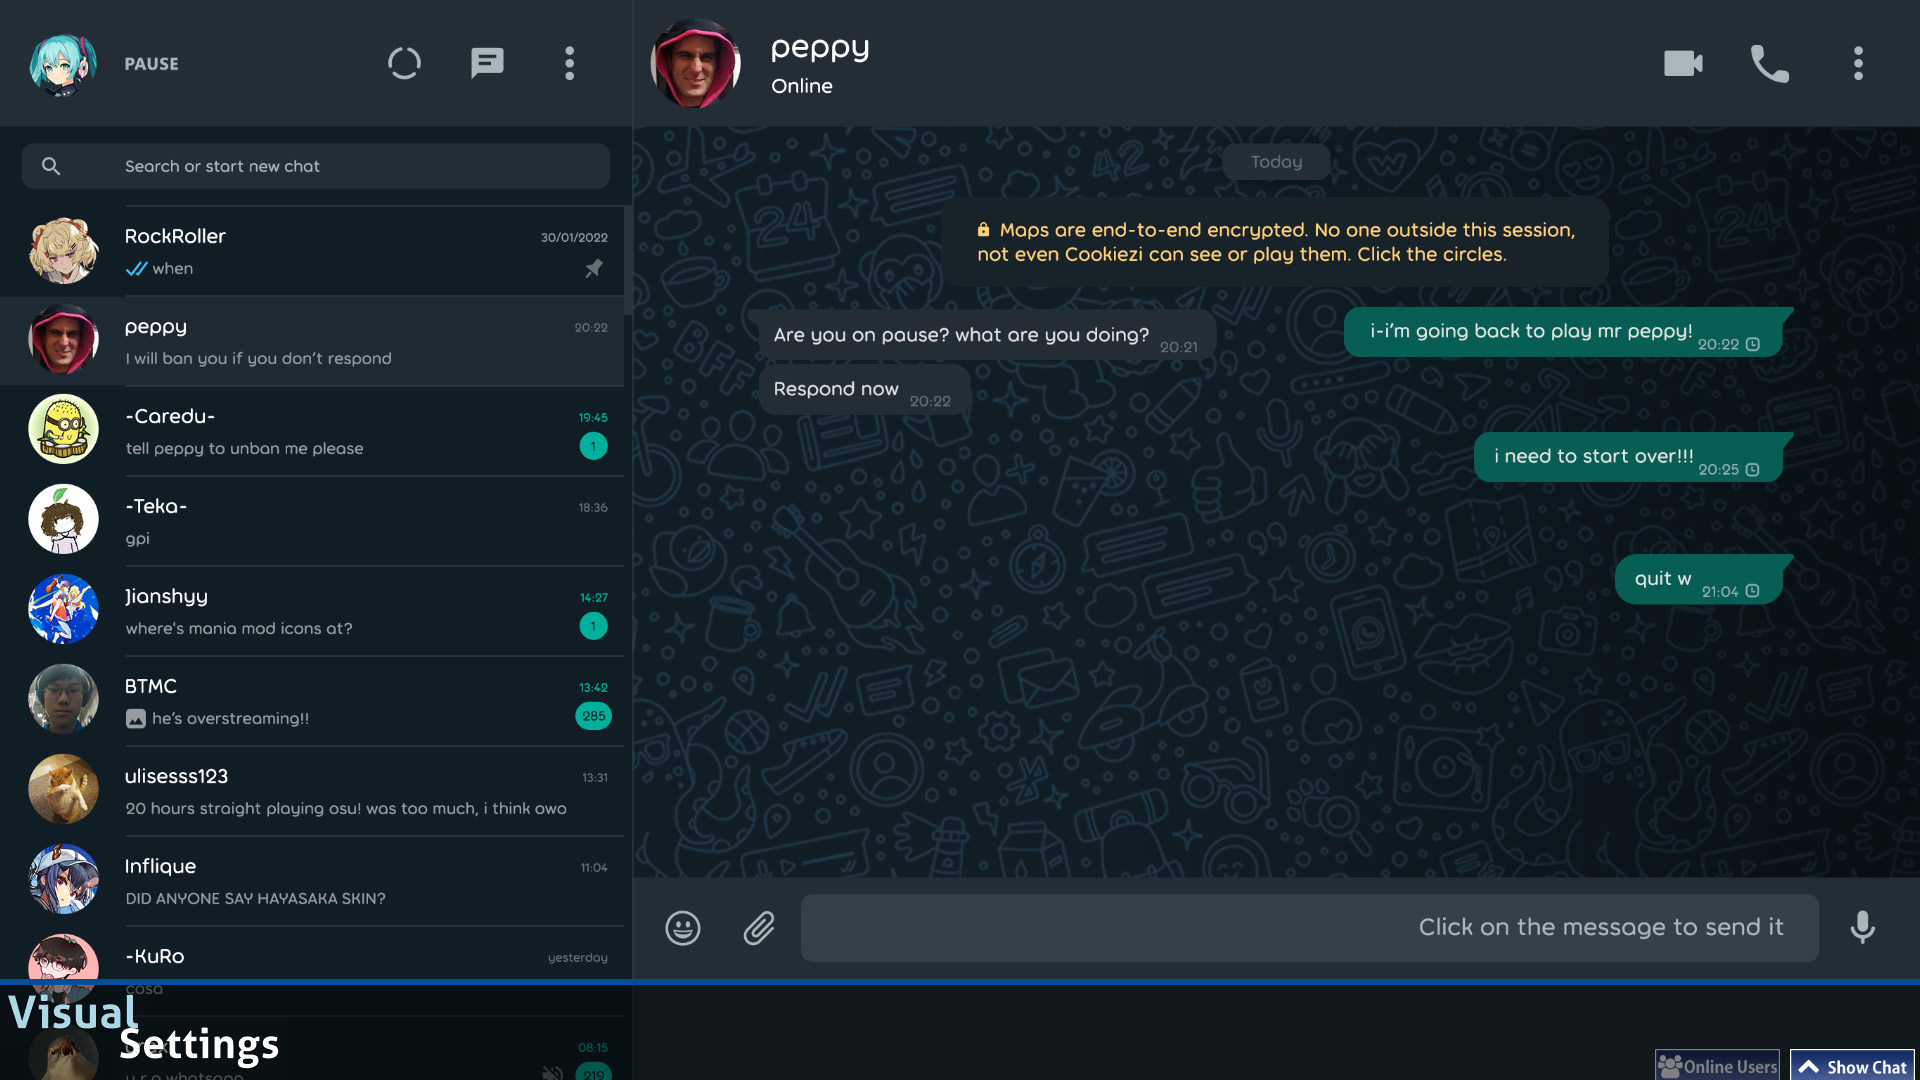Image resolution: width=1920 pixels, height=1080 pixels.
Task: Click the pin icon on RockRoller chat
Action: [594, 268]
